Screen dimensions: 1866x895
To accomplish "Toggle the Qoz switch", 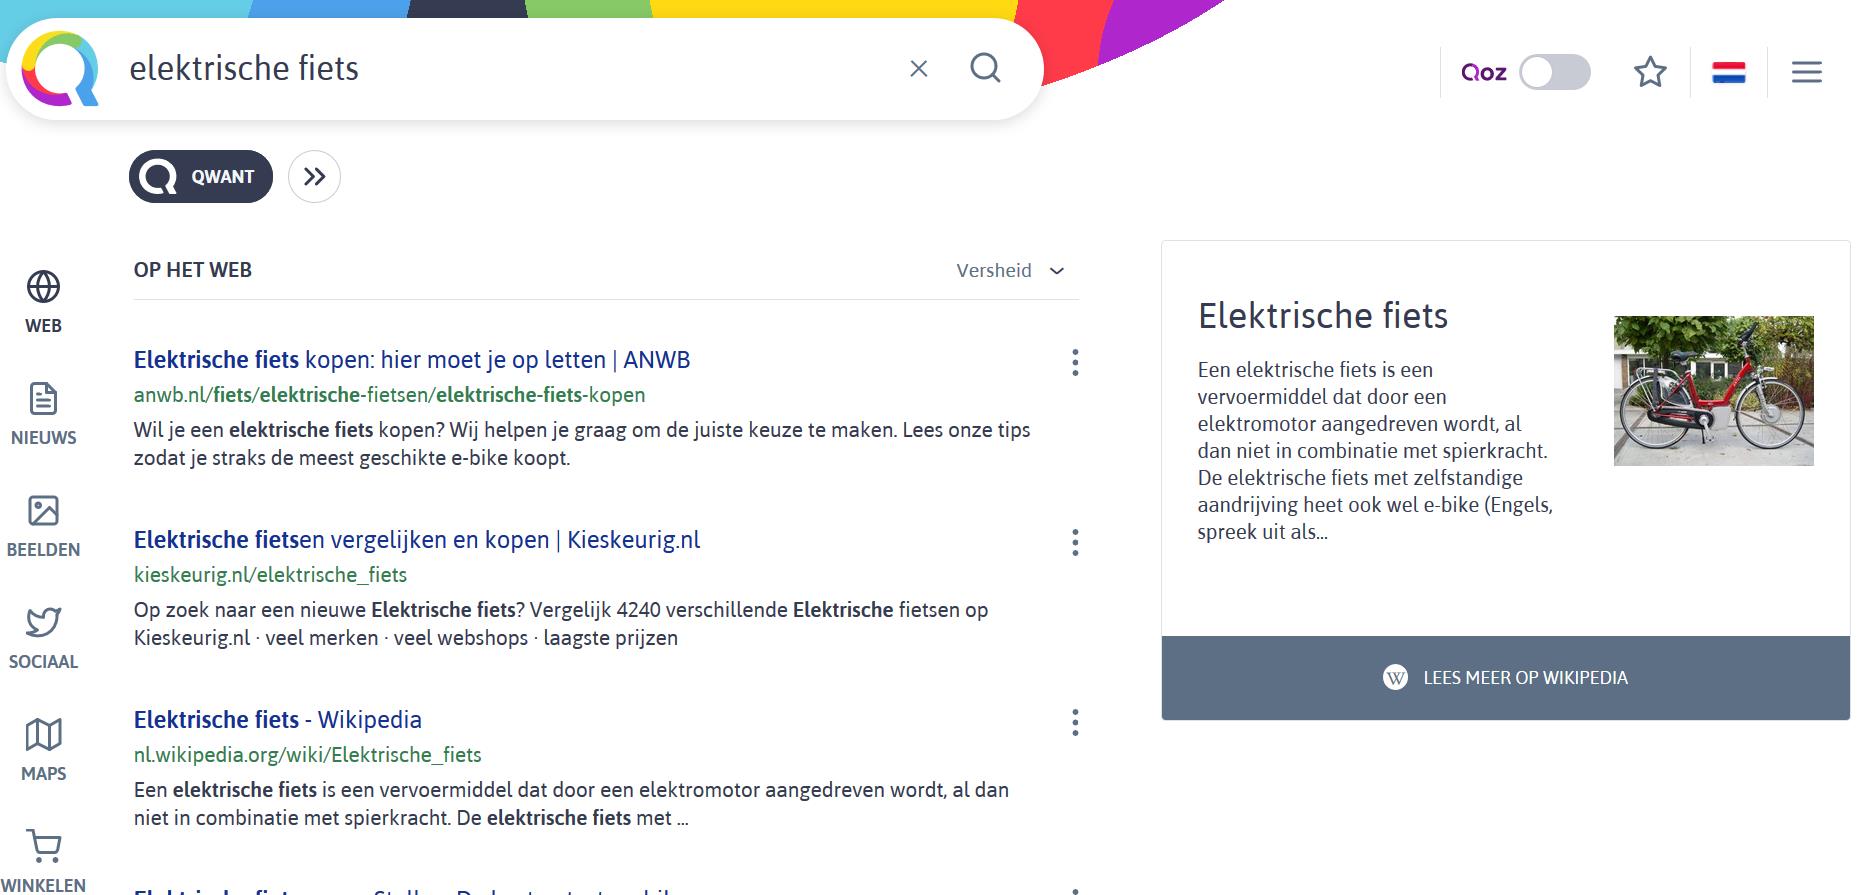I will point(1554,72).
